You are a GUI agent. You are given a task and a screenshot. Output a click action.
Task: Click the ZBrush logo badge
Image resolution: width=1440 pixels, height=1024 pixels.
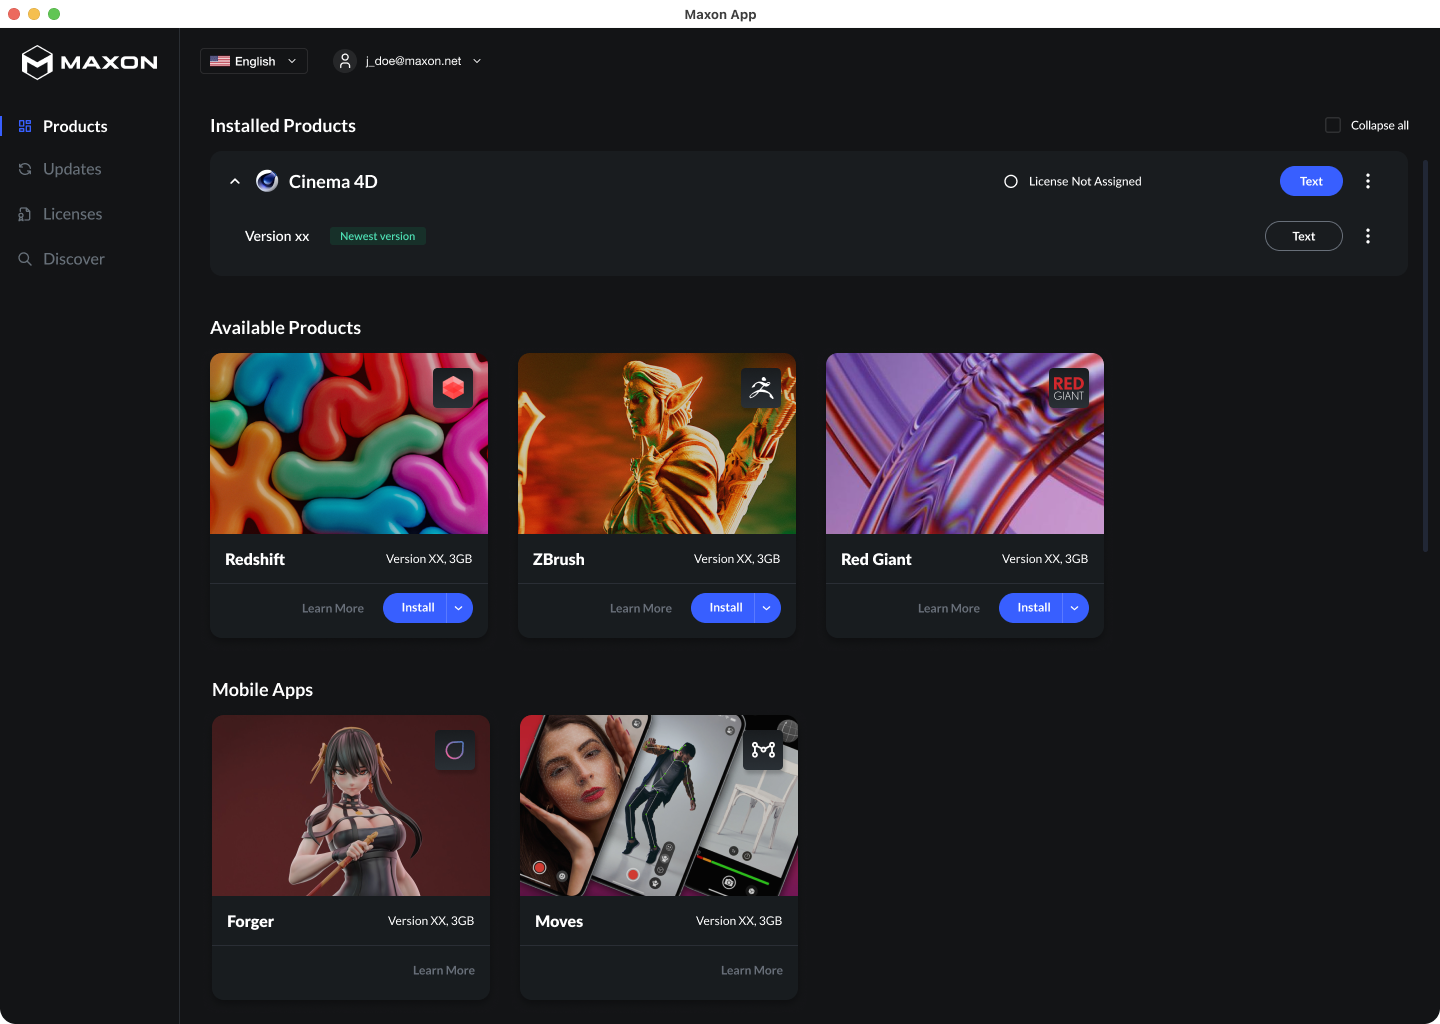[x=761, y=388]
